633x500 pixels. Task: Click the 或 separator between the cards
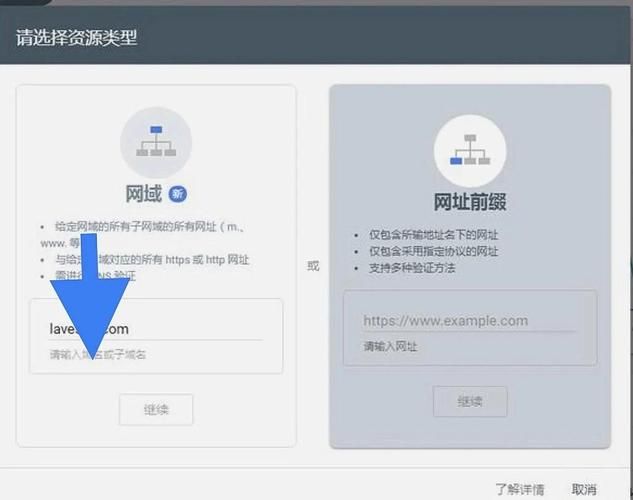(313, 266)
